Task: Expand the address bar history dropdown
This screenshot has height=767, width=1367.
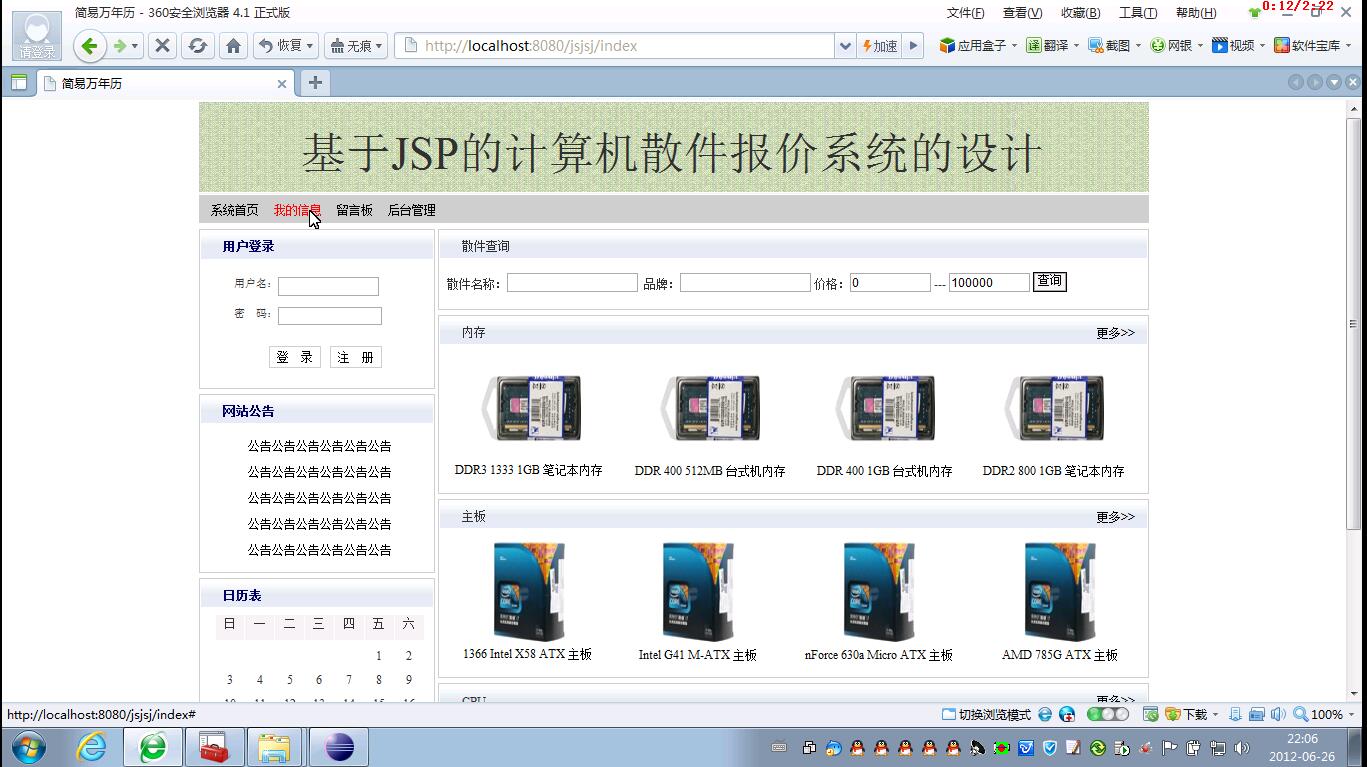Action: [846, 46]
